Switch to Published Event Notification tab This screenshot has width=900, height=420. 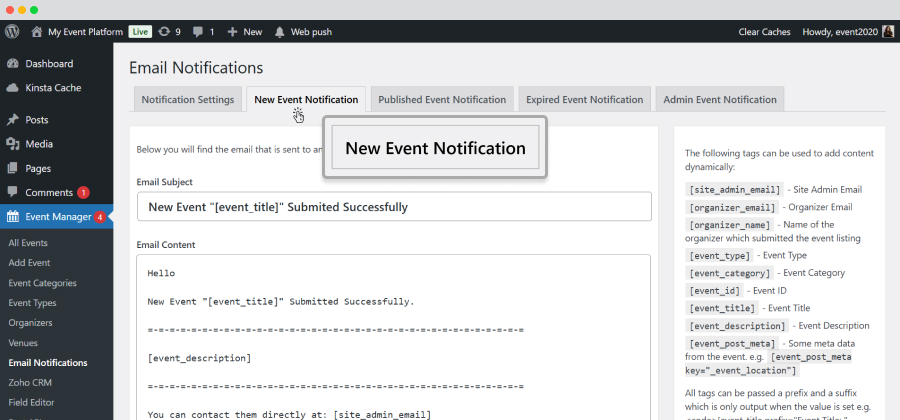(442, 99)
